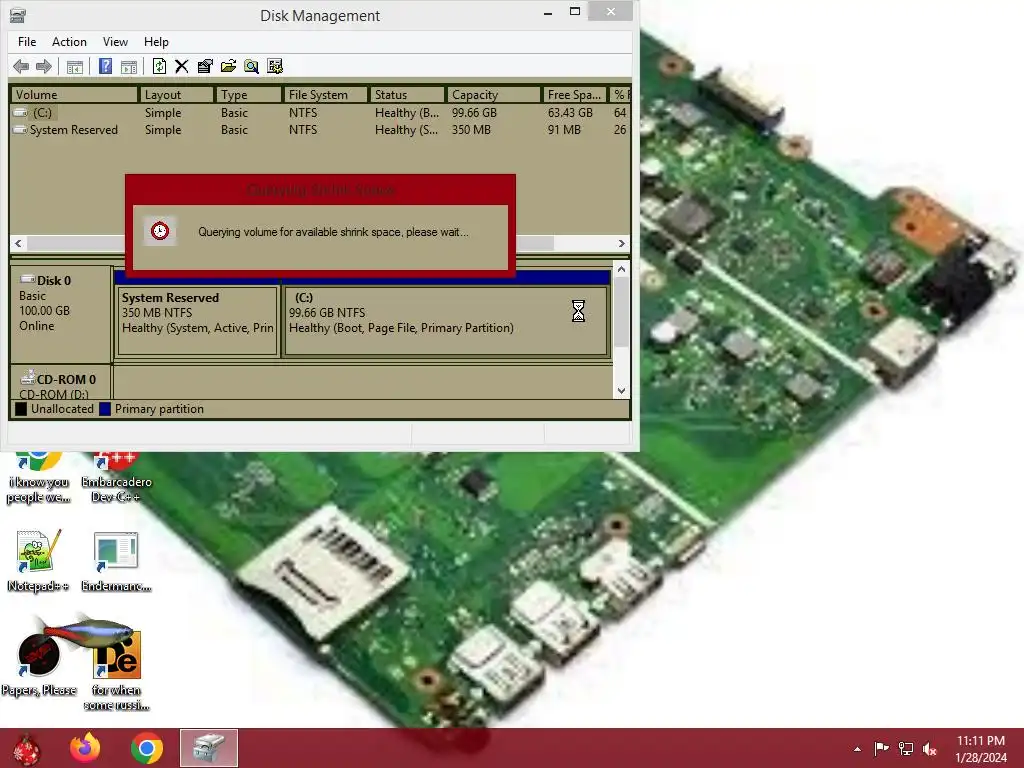Image resolution: width=1024 pixels, height=768 pixels.
Task: Open the Action Center flag icon
Action: pyautogui.click(x=882, y=748)
